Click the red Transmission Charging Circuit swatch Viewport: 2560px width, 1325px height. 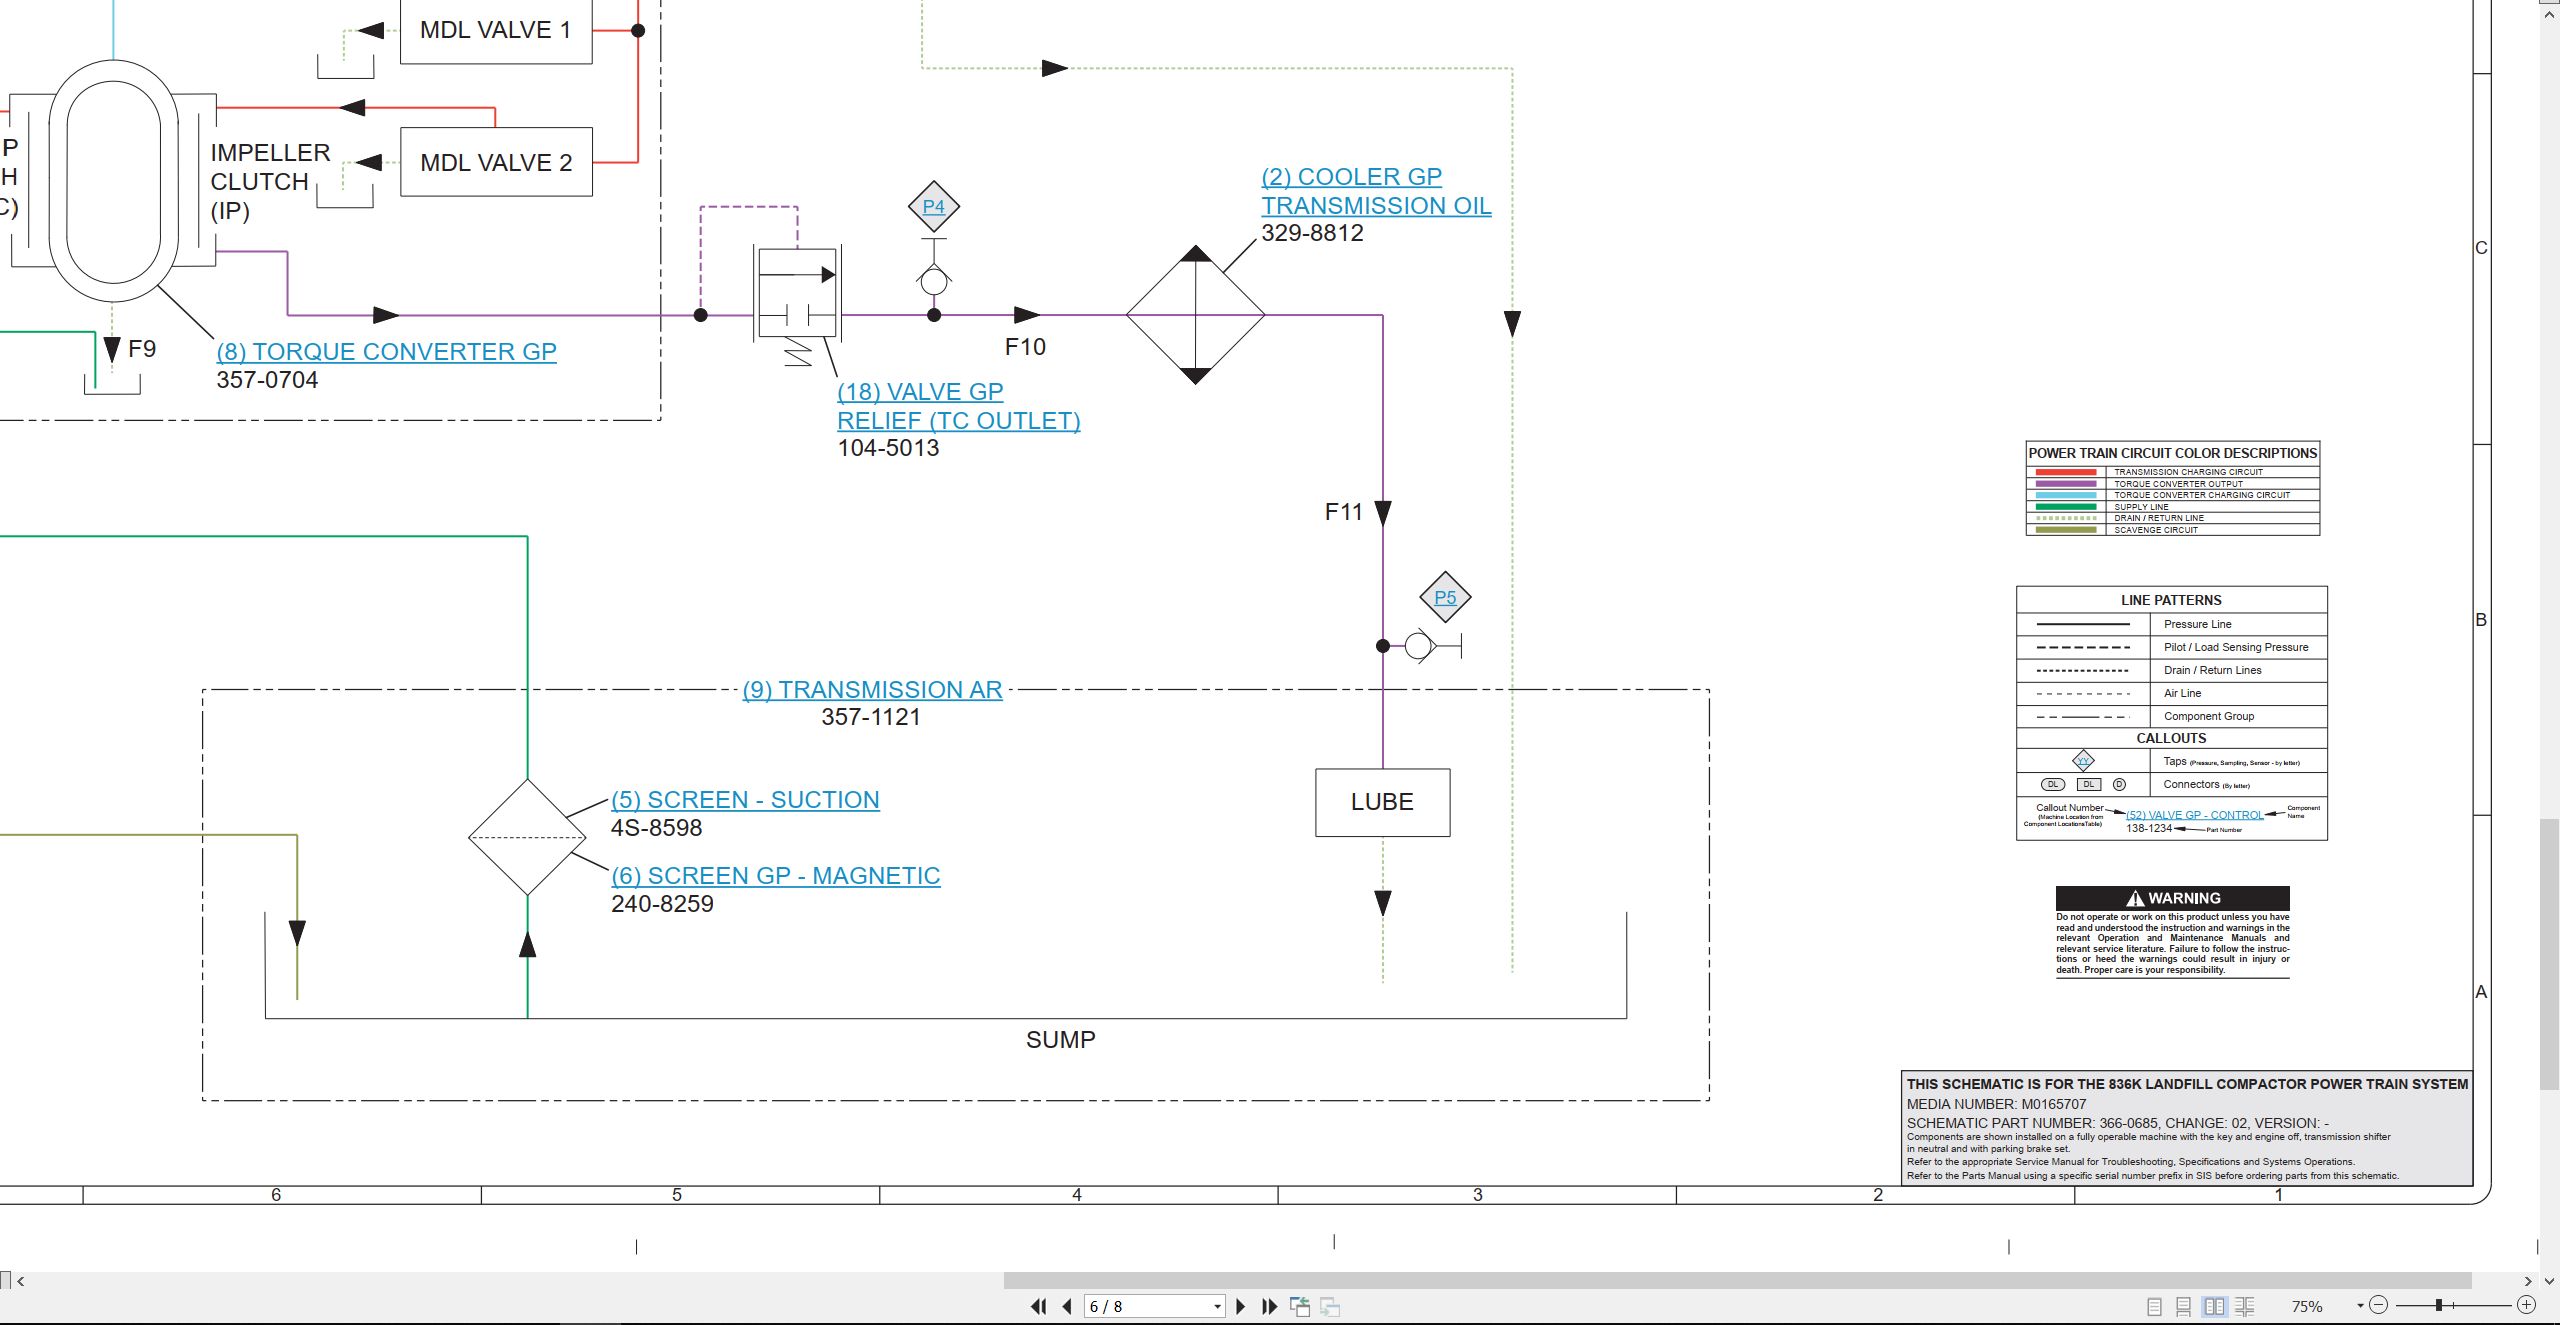[2065, 472]
